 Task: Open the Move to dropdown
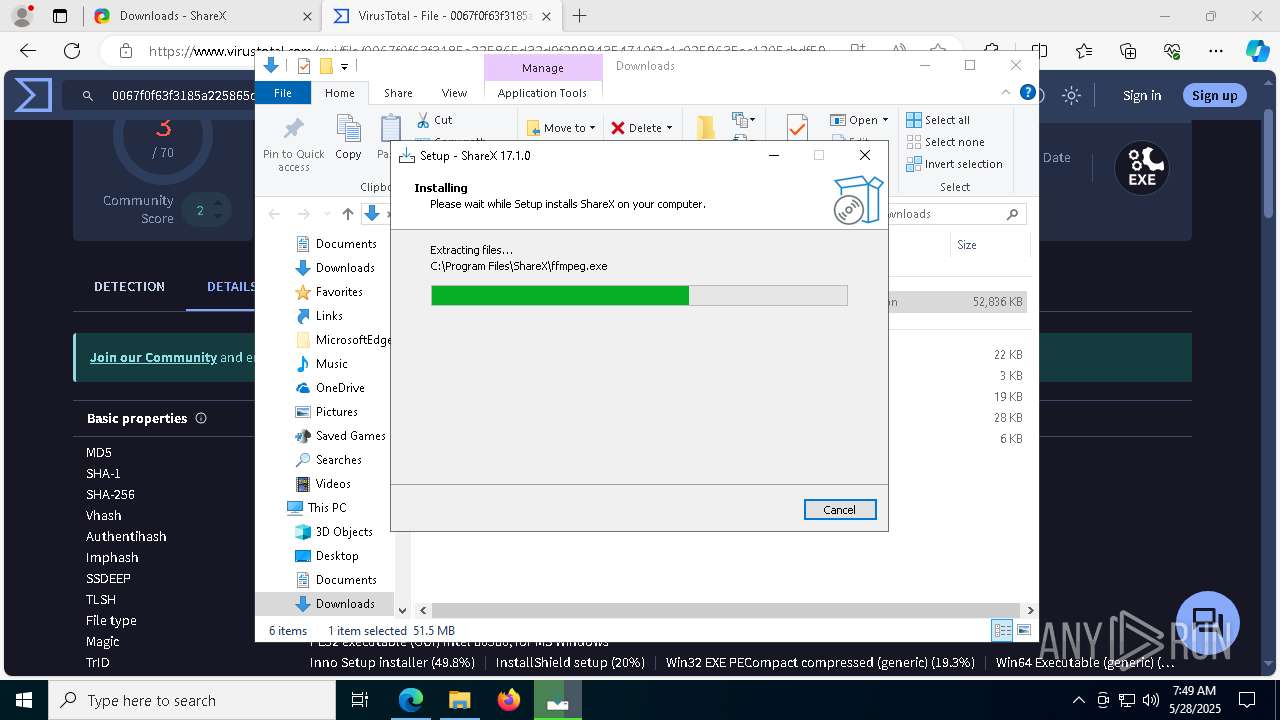click(561, 127)
